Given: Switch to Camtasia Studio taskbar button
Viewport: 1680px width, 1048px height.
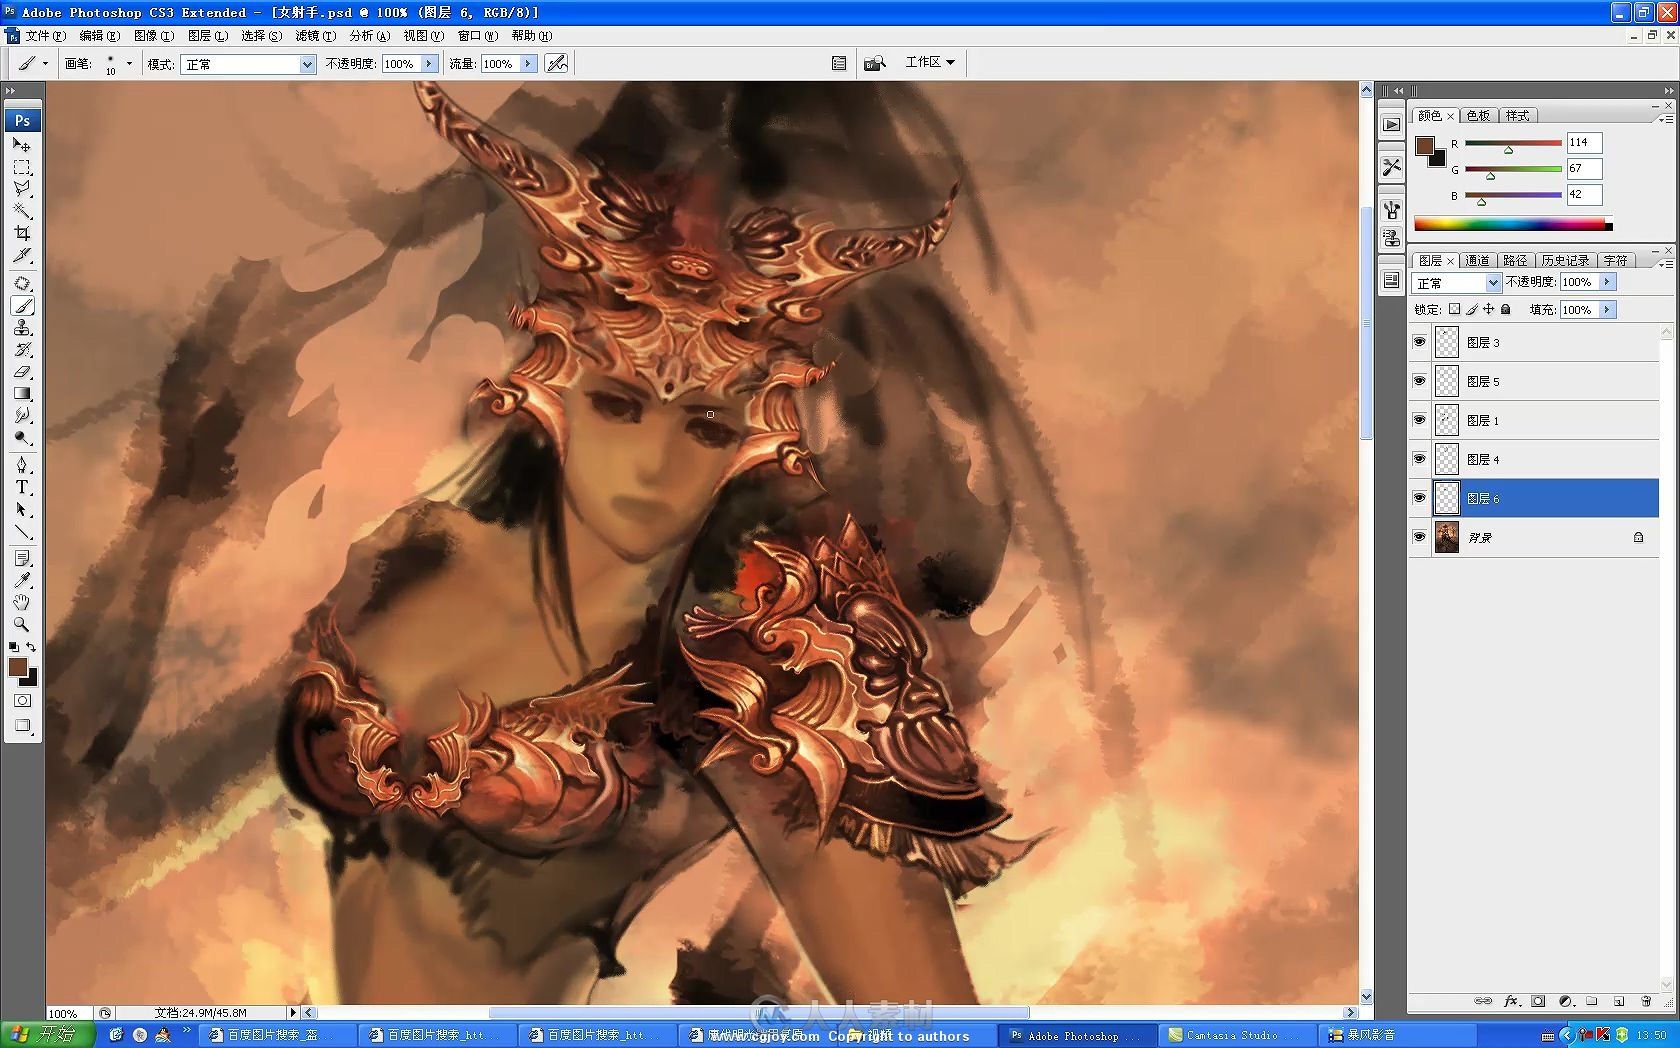Looking at the screenshot, I should pos(1235,1035).
